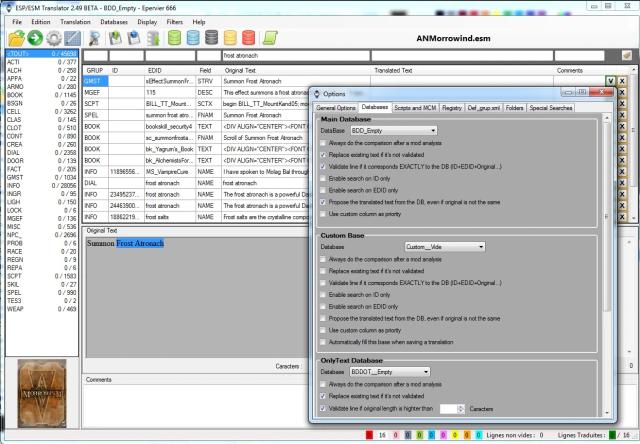Open the Folders tab
The width and height of the screenshot is (640, 444).
(x=514, y=108)
